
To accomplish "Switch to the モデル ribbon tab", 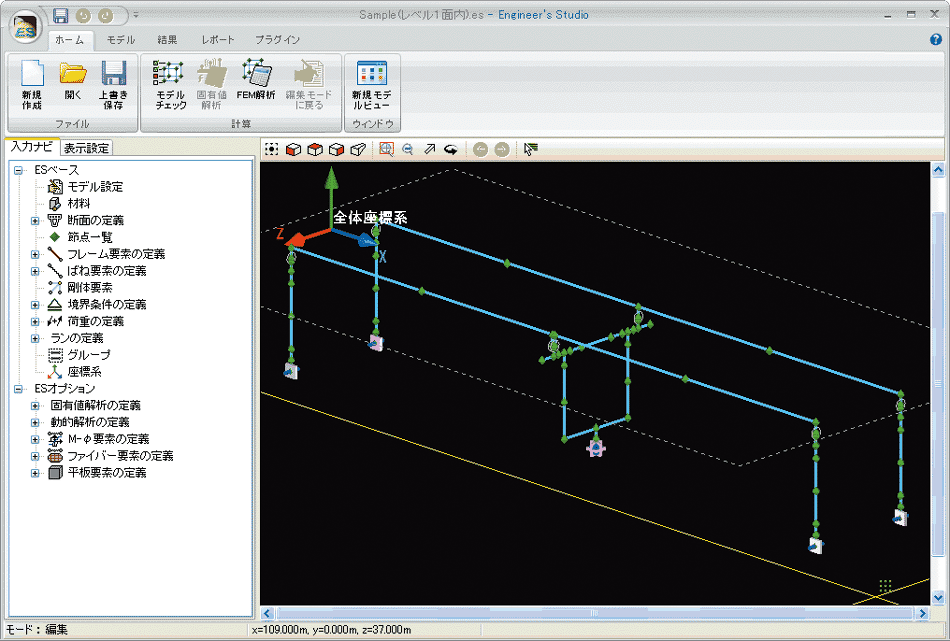I will click(x=121, y=40).
